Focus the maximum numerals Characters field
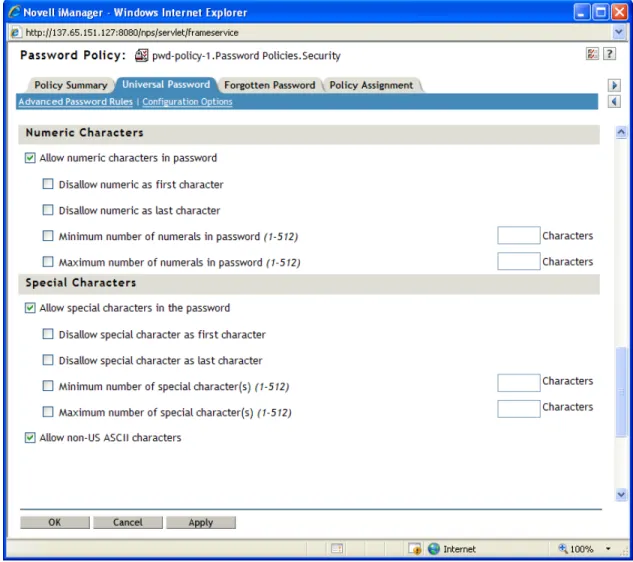Viewport: 633px width, 562px height. [519, 261]
